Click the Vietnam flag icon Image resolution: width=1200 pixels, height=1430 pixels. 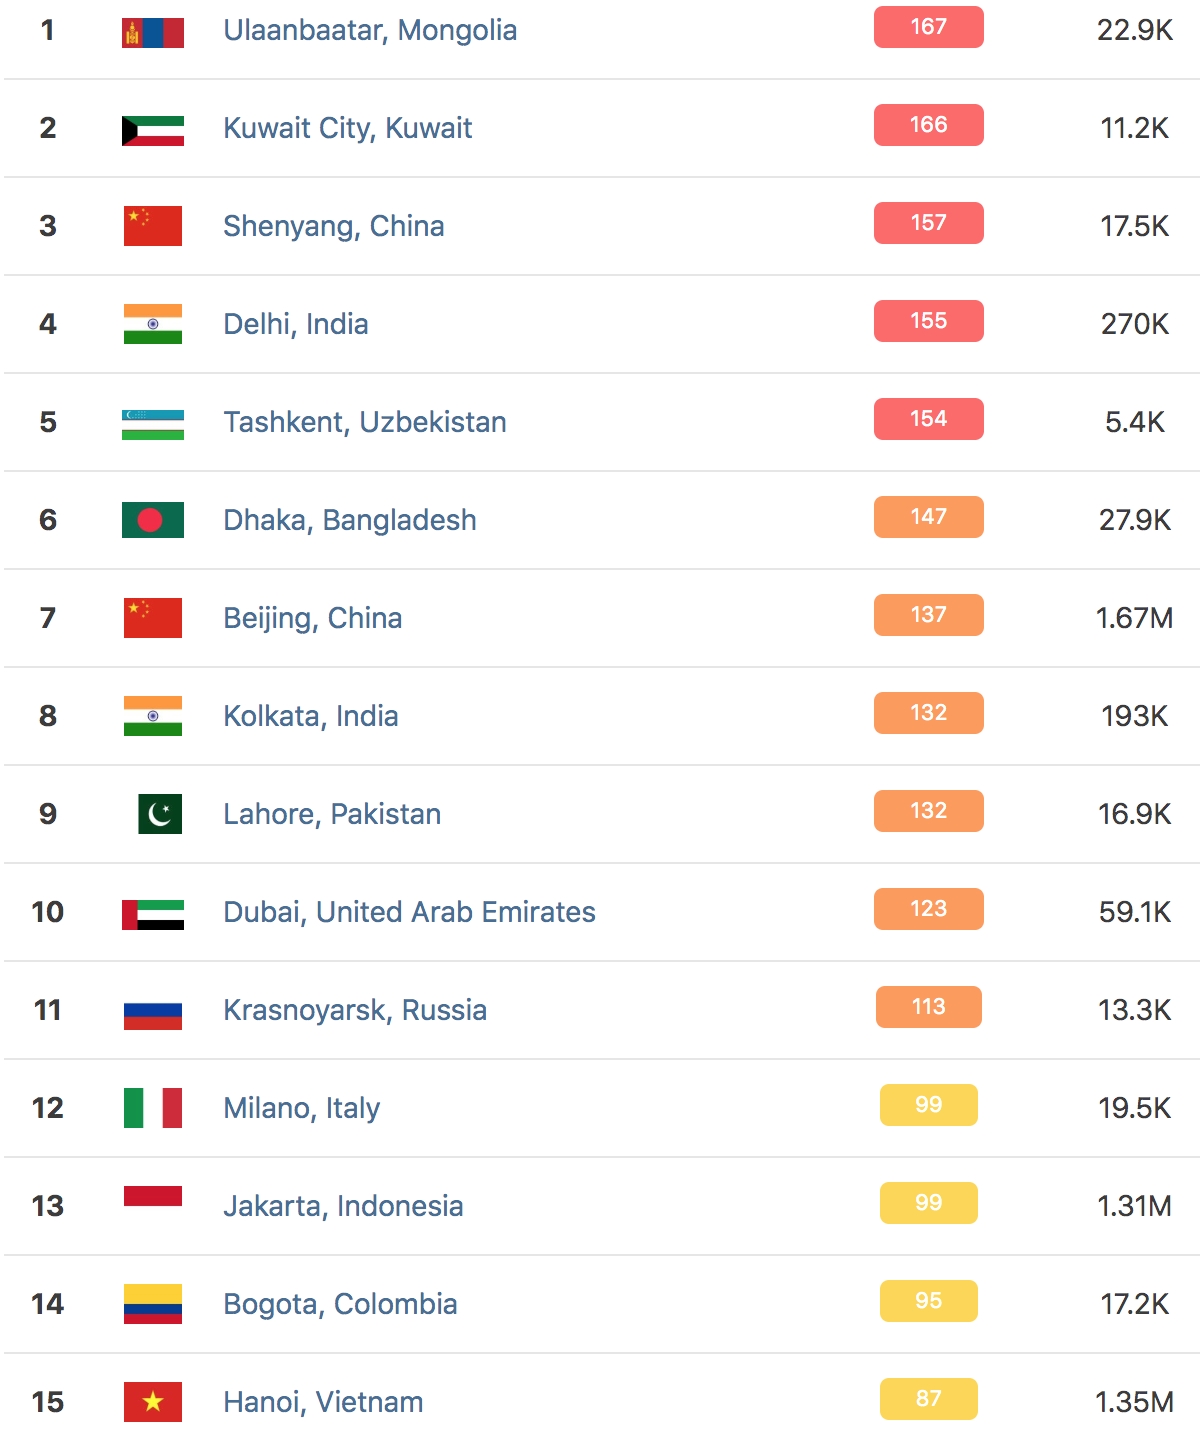[153, 1402]
